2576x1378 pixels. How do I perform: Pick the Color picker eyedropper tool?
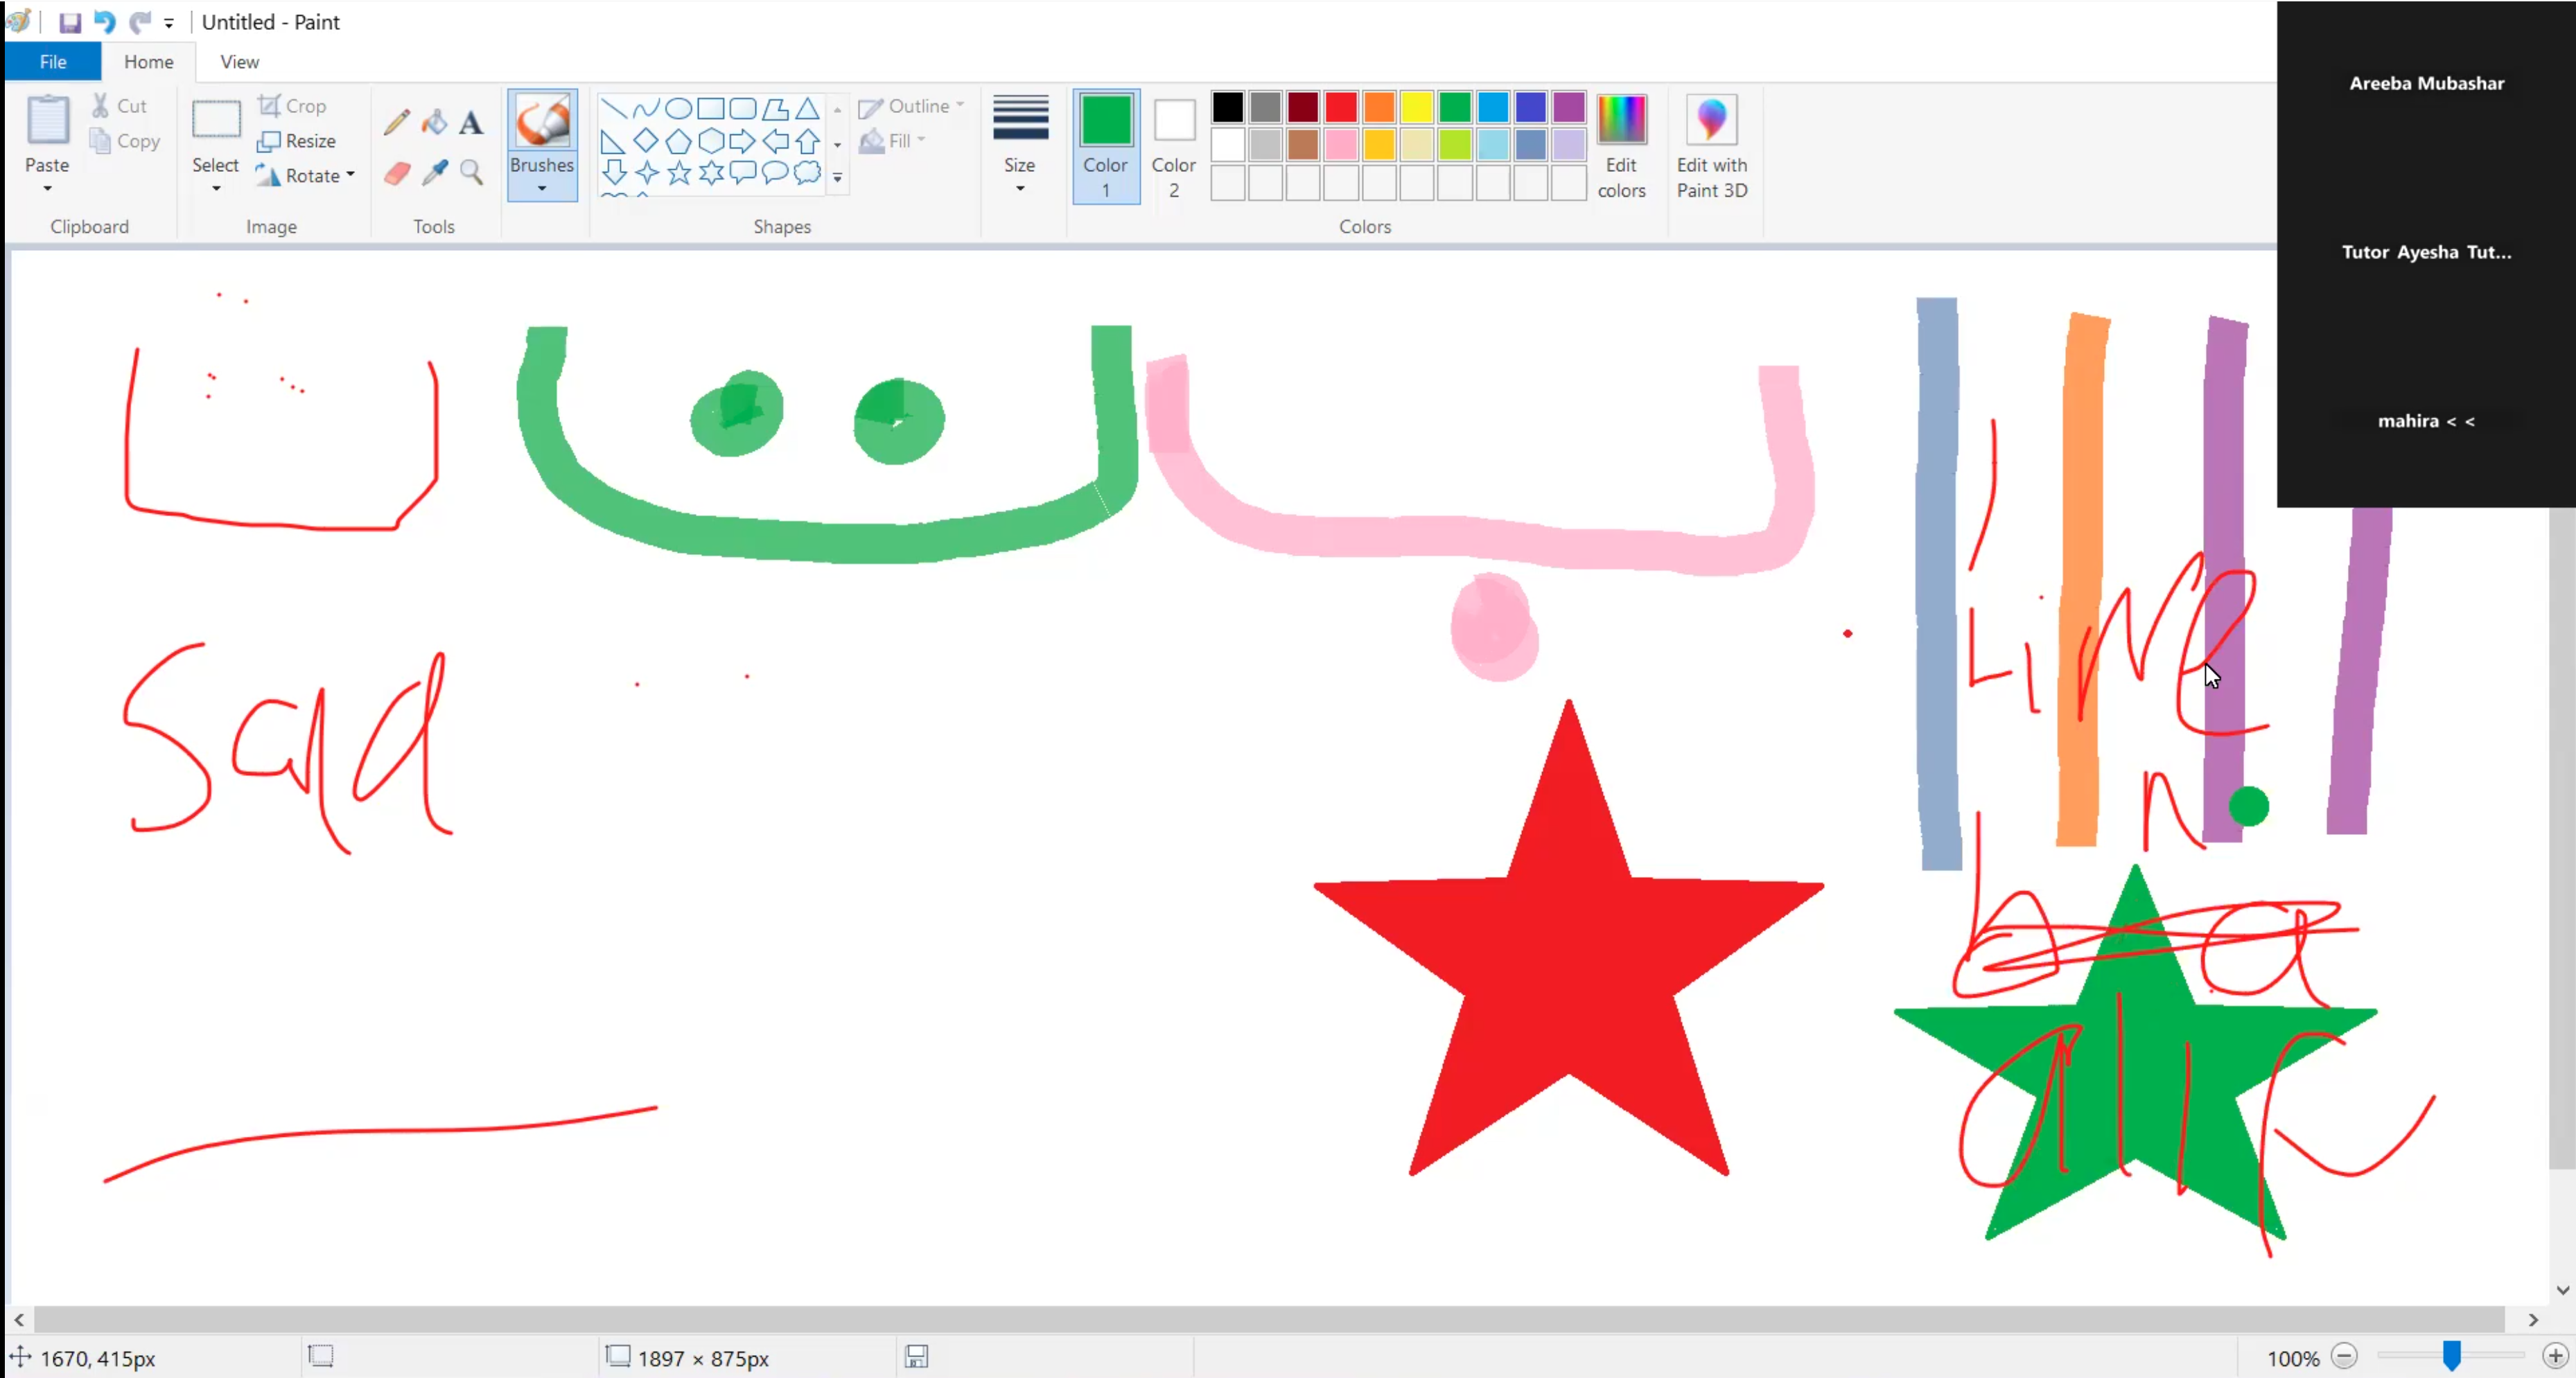point(434,173)
